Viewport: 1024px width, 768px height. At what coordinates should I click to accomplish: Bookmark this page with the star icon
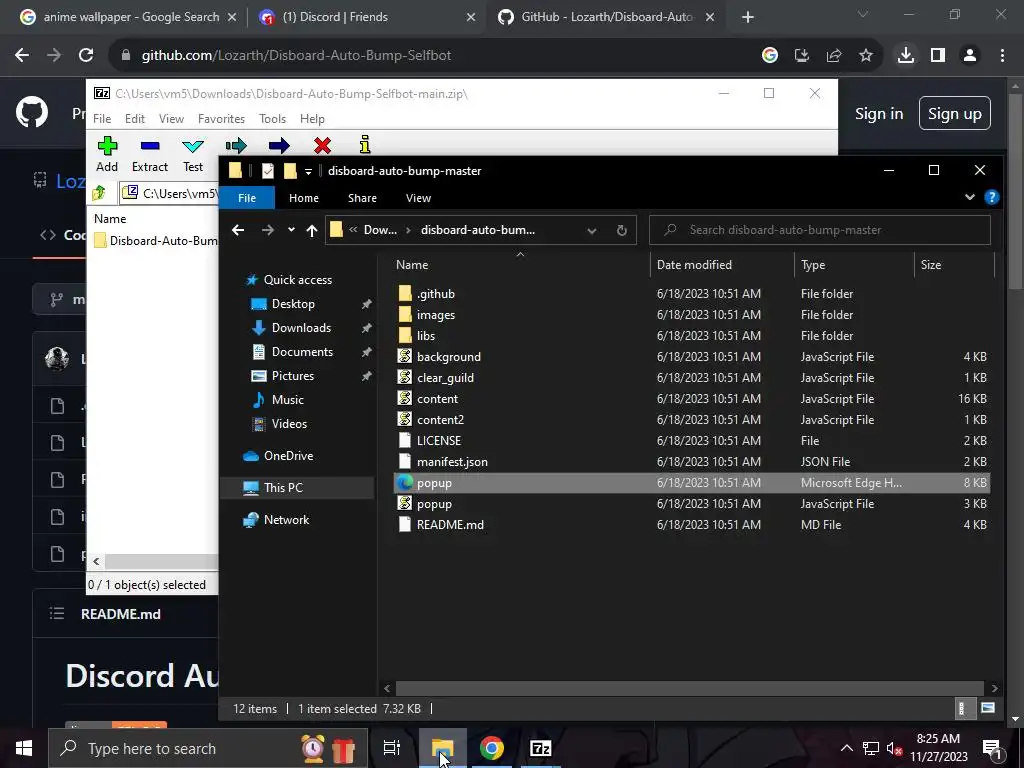click(x=866, y=56)
